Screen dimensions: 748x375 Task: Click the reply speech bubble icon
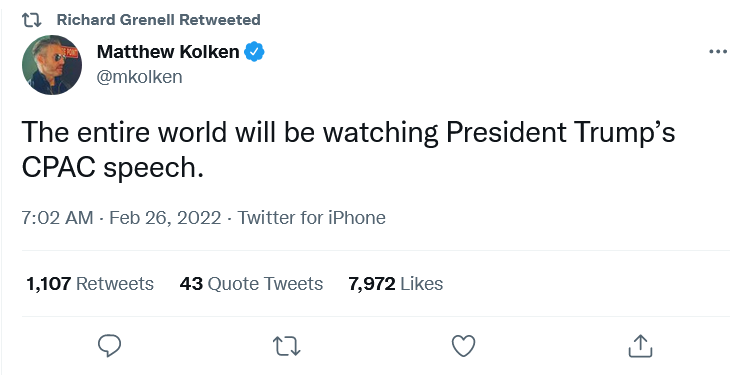click(x=110, y=345)
